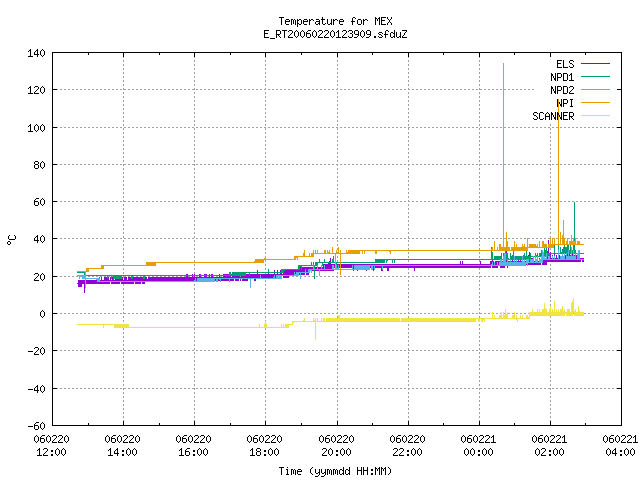640x480 pixels.
Task: Click the yellow SCANNER legend line sample
Action: tap(595, 116)
